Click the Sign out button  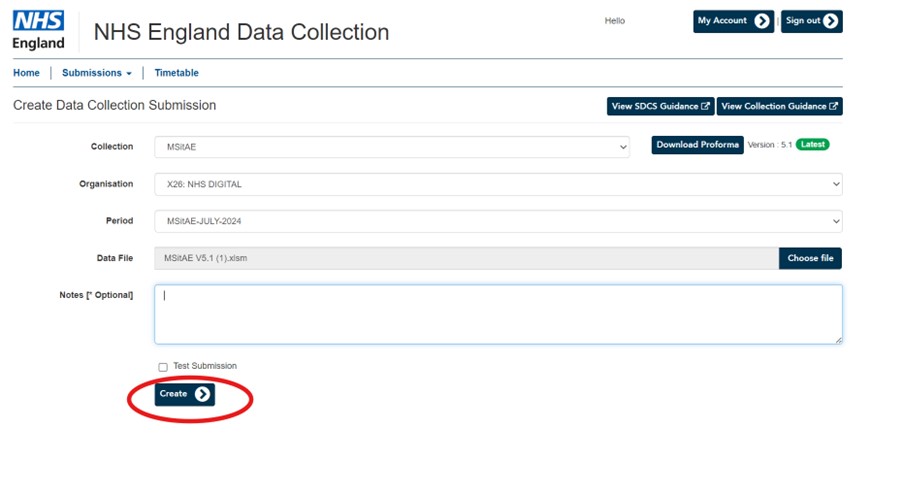[811, 21]
